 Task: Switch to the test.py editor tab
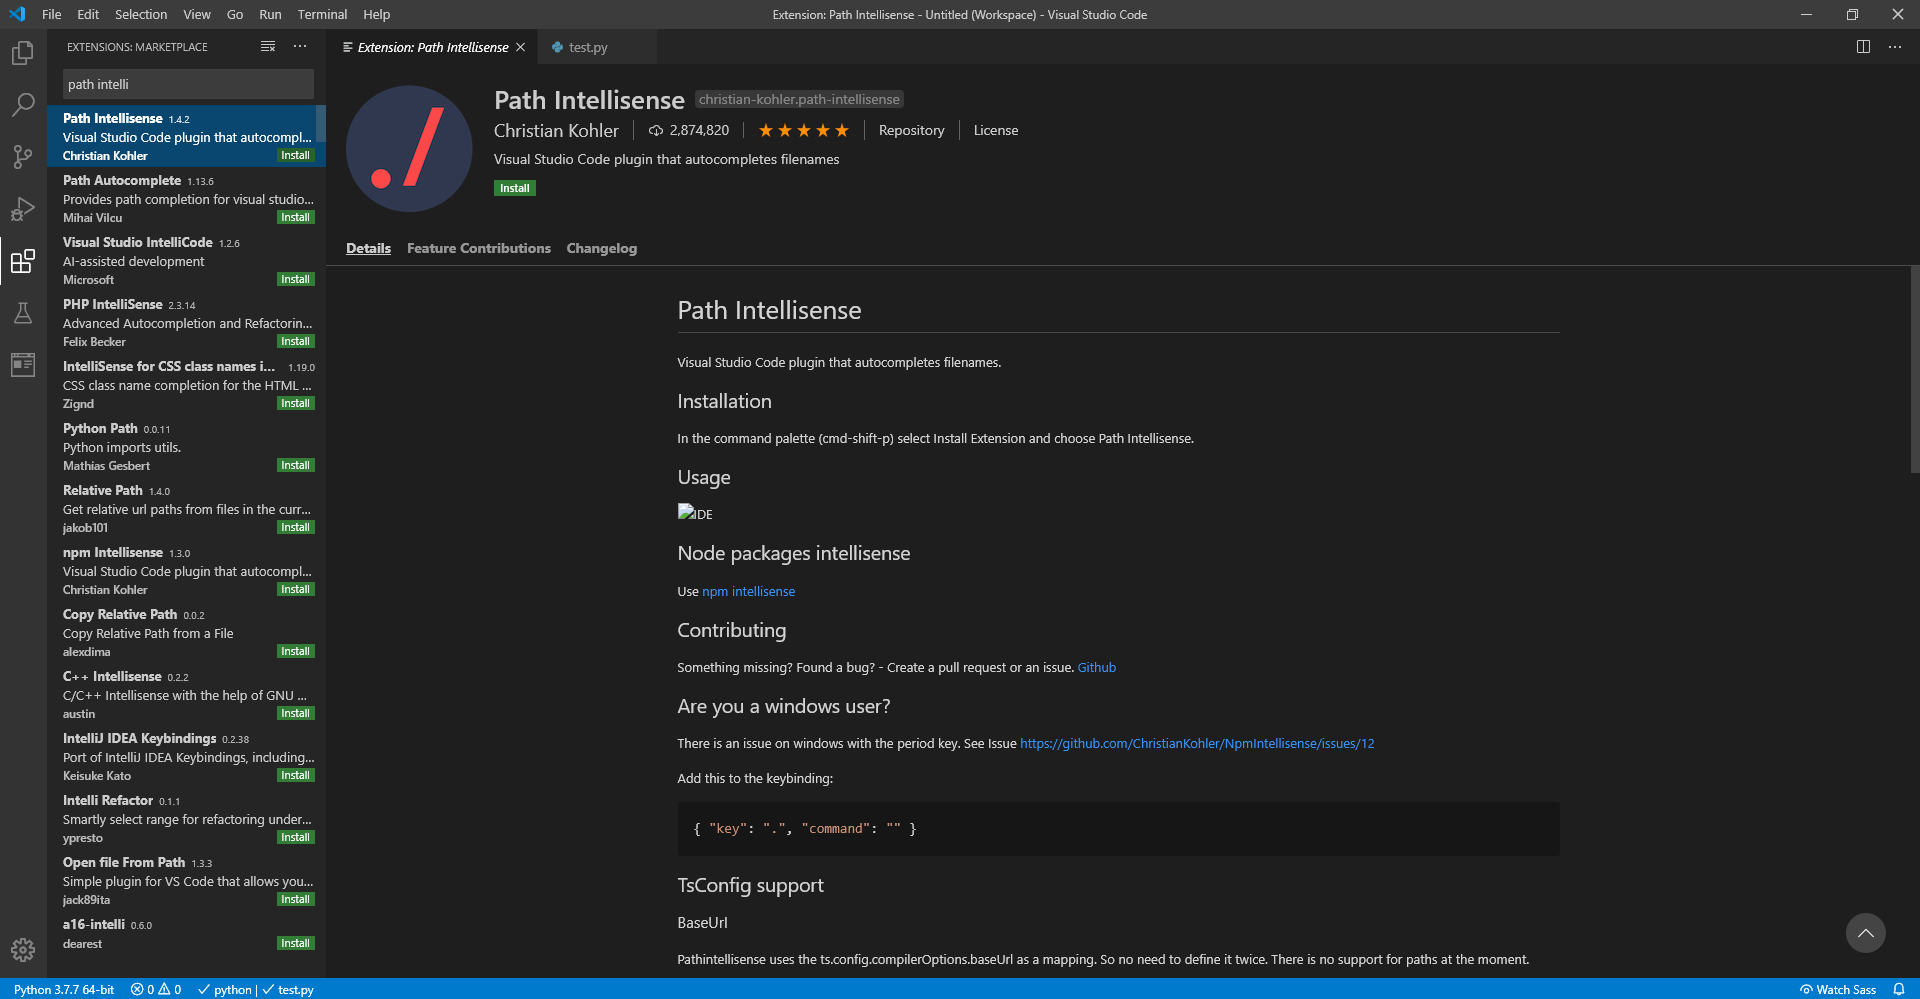point(597,47)
